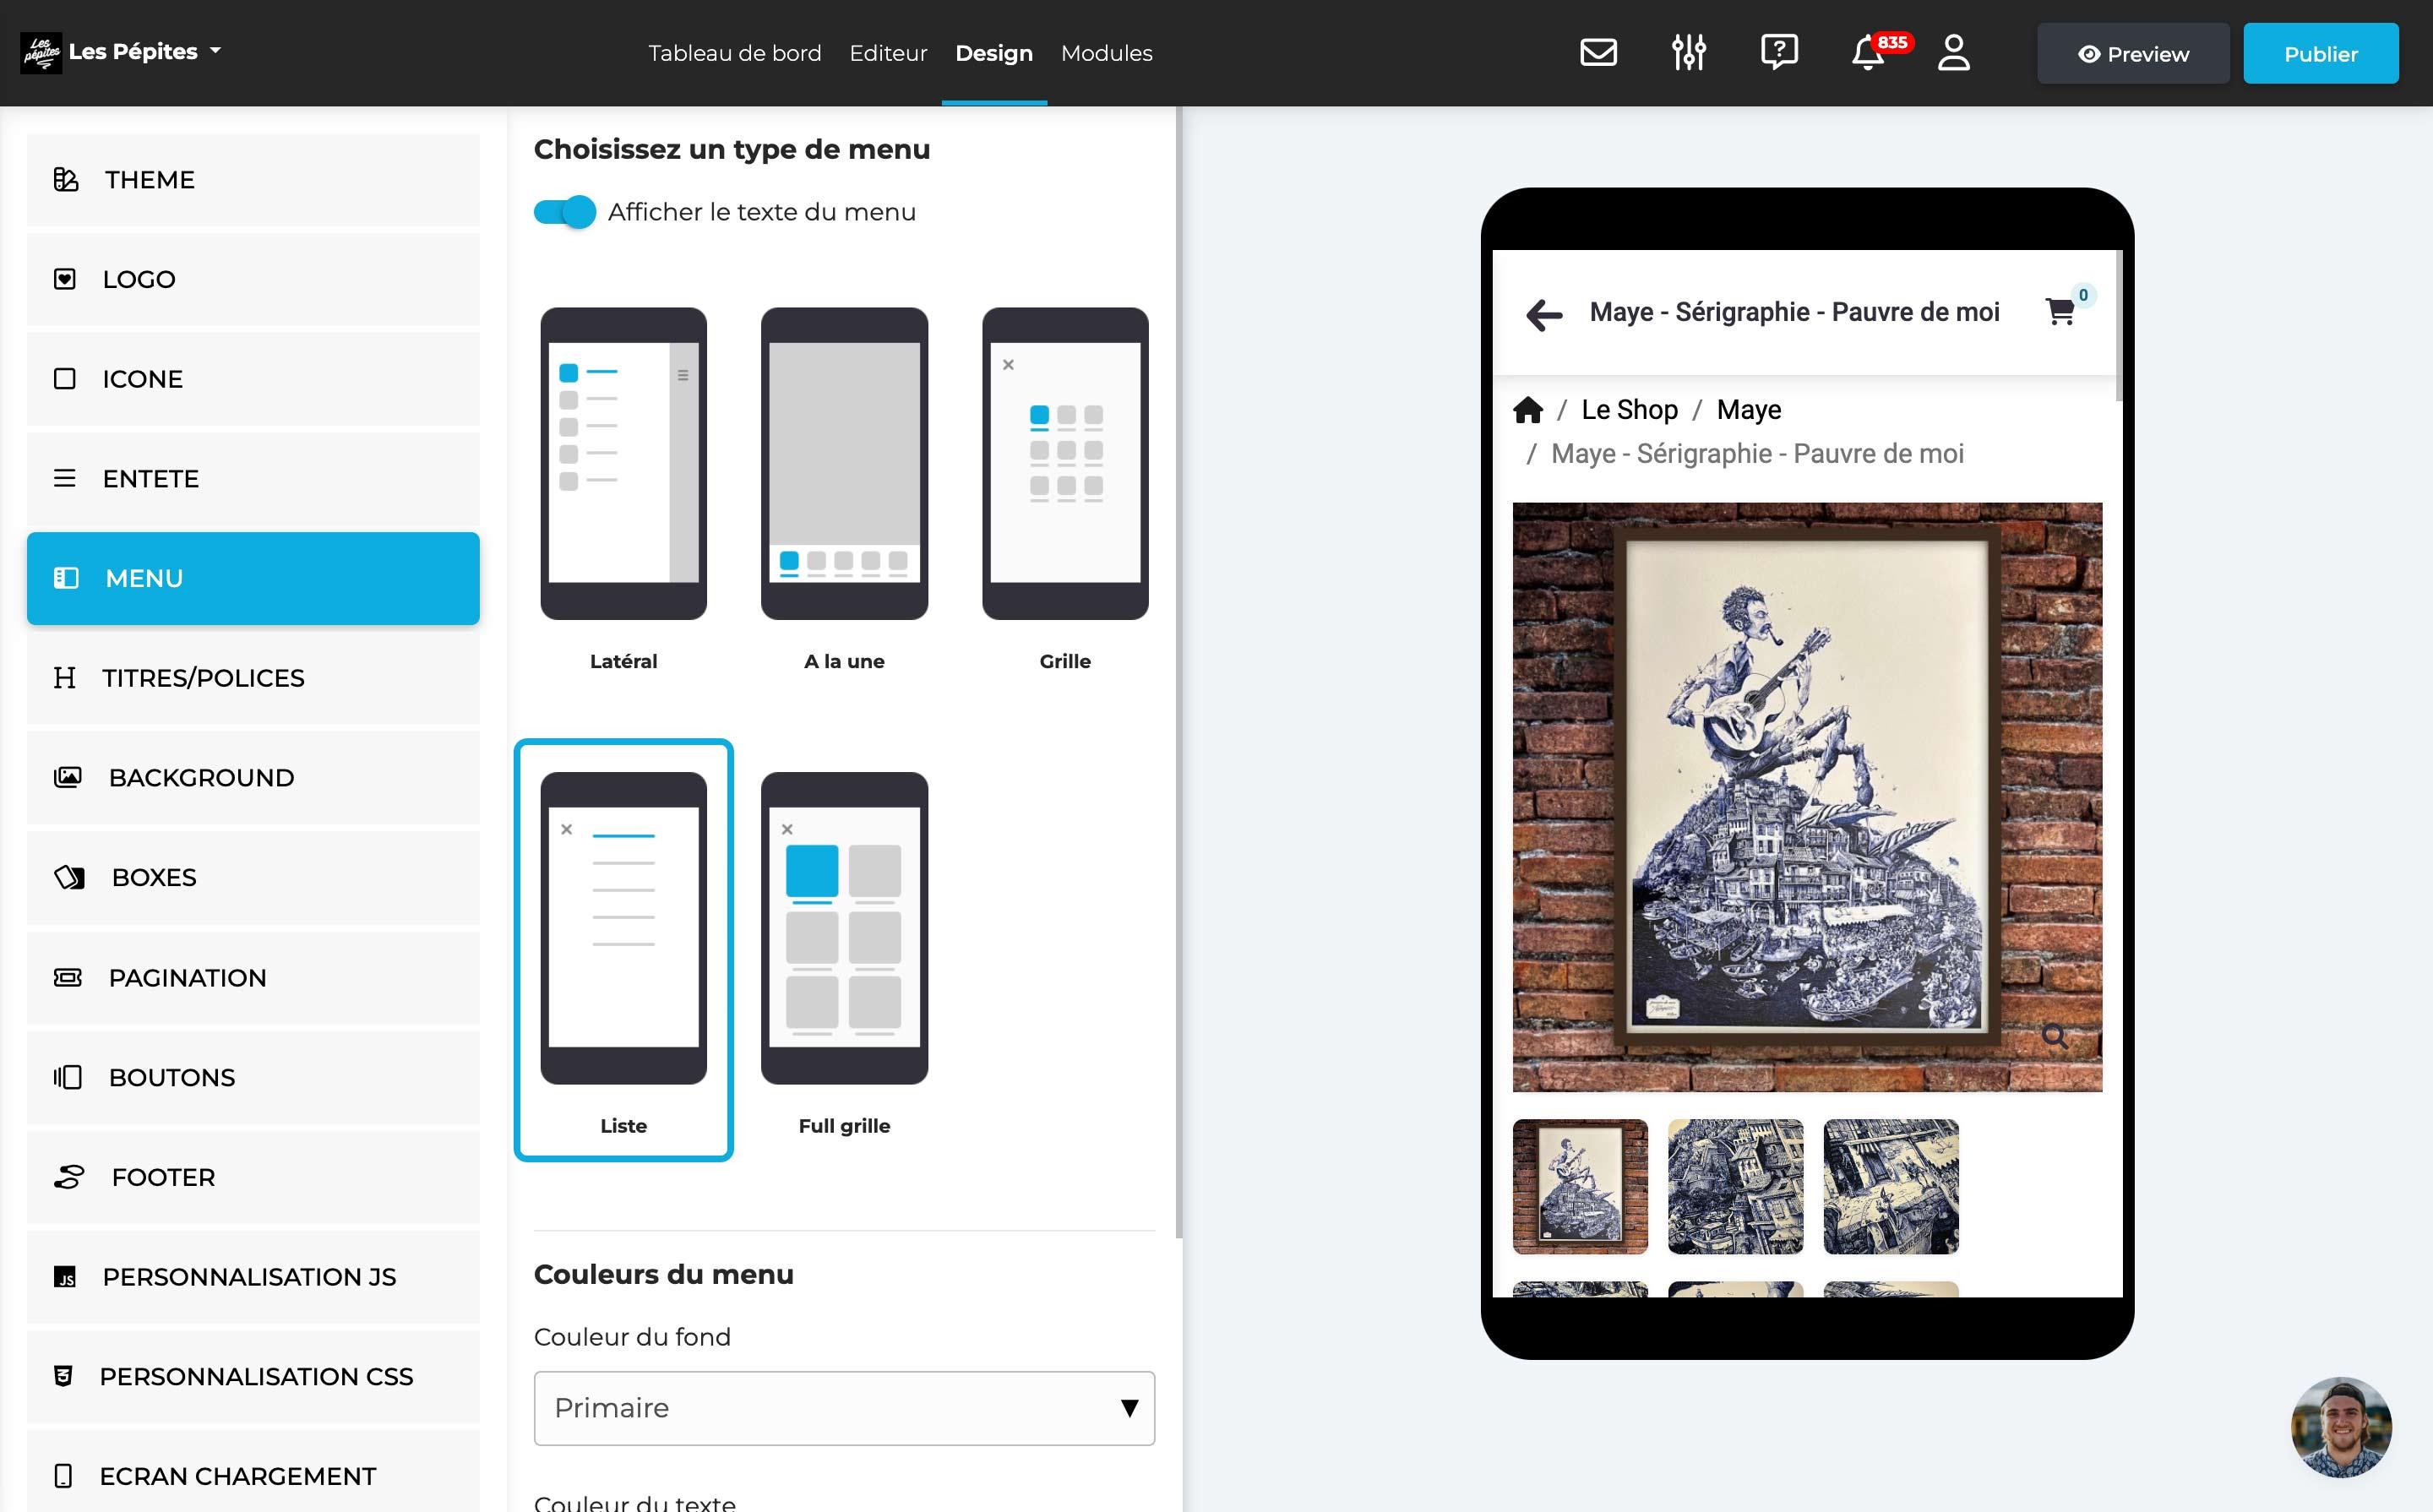Open the help question-mark chat icon
This screenshot has height=1512, width=2433.
point(1779,52)
